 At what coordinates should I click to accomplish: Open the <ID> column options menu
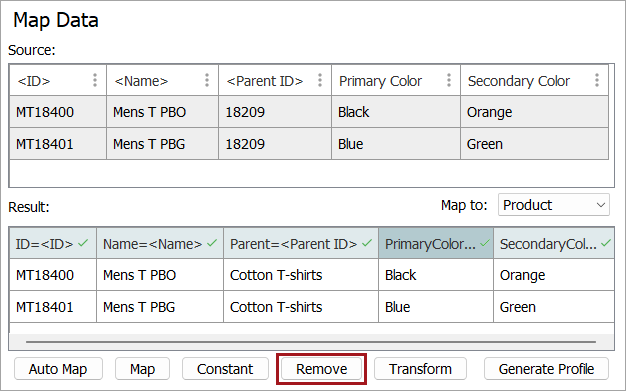pyautogui.click(x=95, y=80)
